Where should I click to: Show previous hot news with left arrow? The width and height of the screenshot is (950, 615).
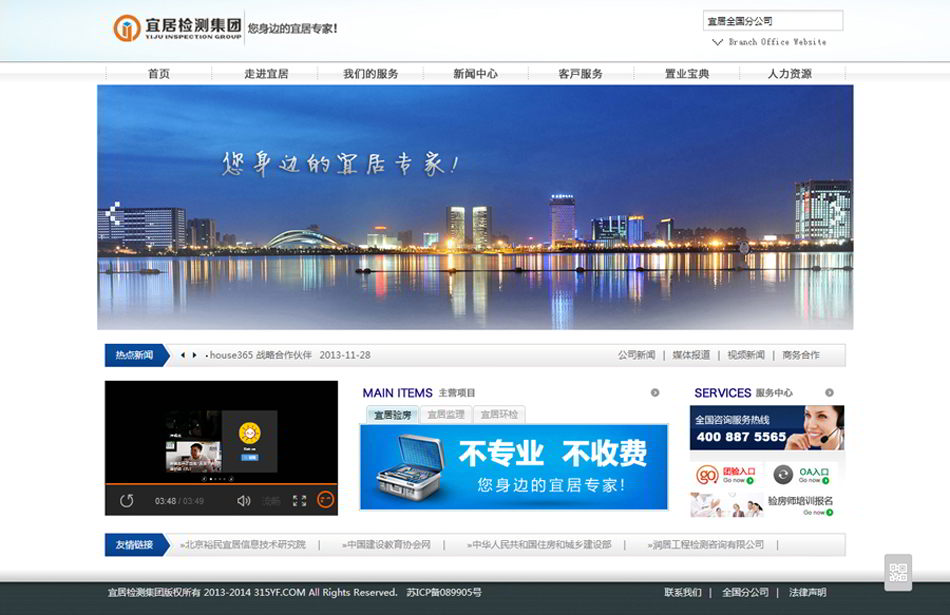click(183, 355)
